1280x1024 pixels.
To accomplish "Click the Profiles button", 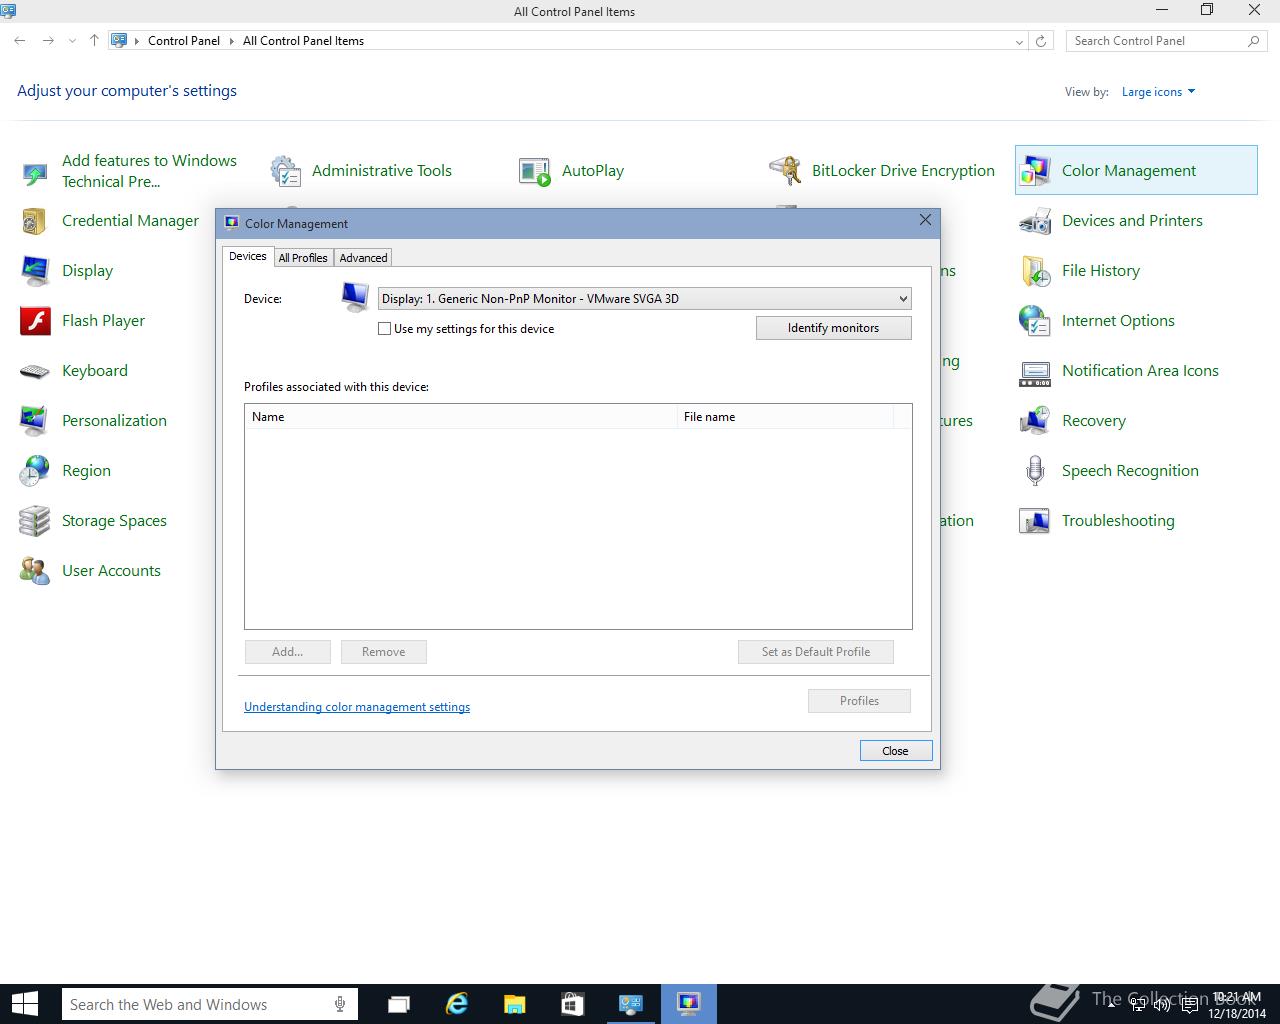I will point(859,701).
